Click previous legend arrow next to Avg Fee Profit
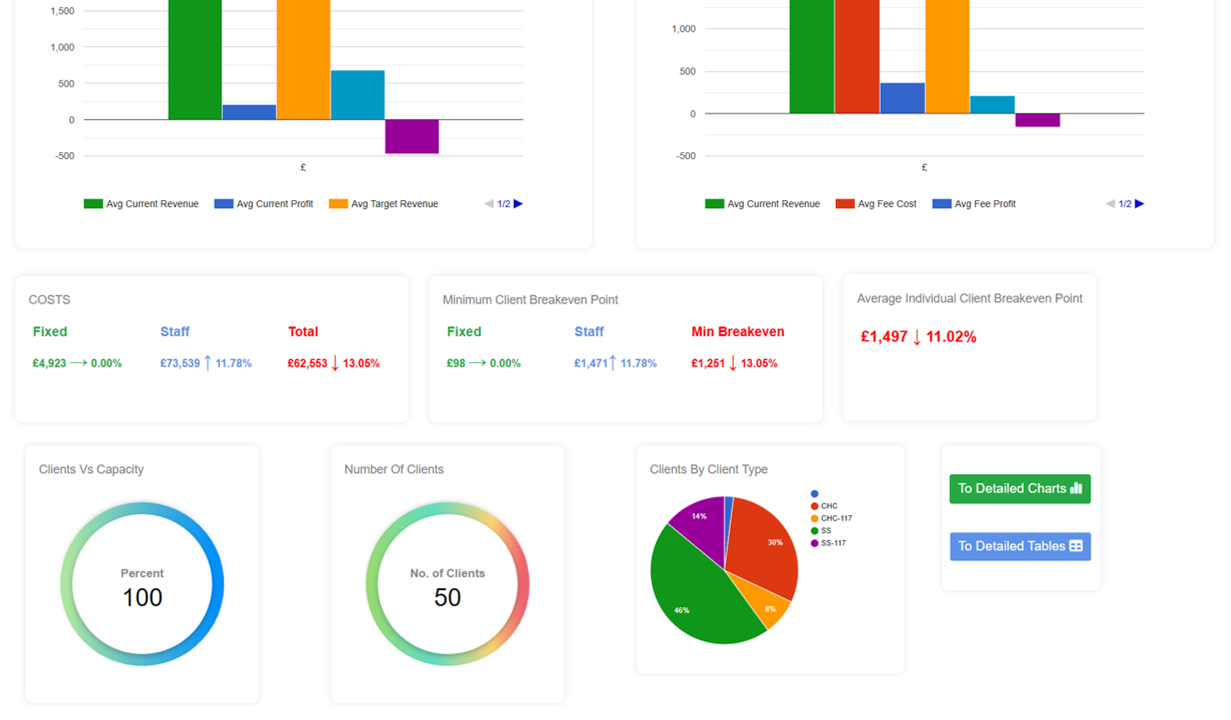This screenshot has height=720, width=1231. coord(1110,204)
